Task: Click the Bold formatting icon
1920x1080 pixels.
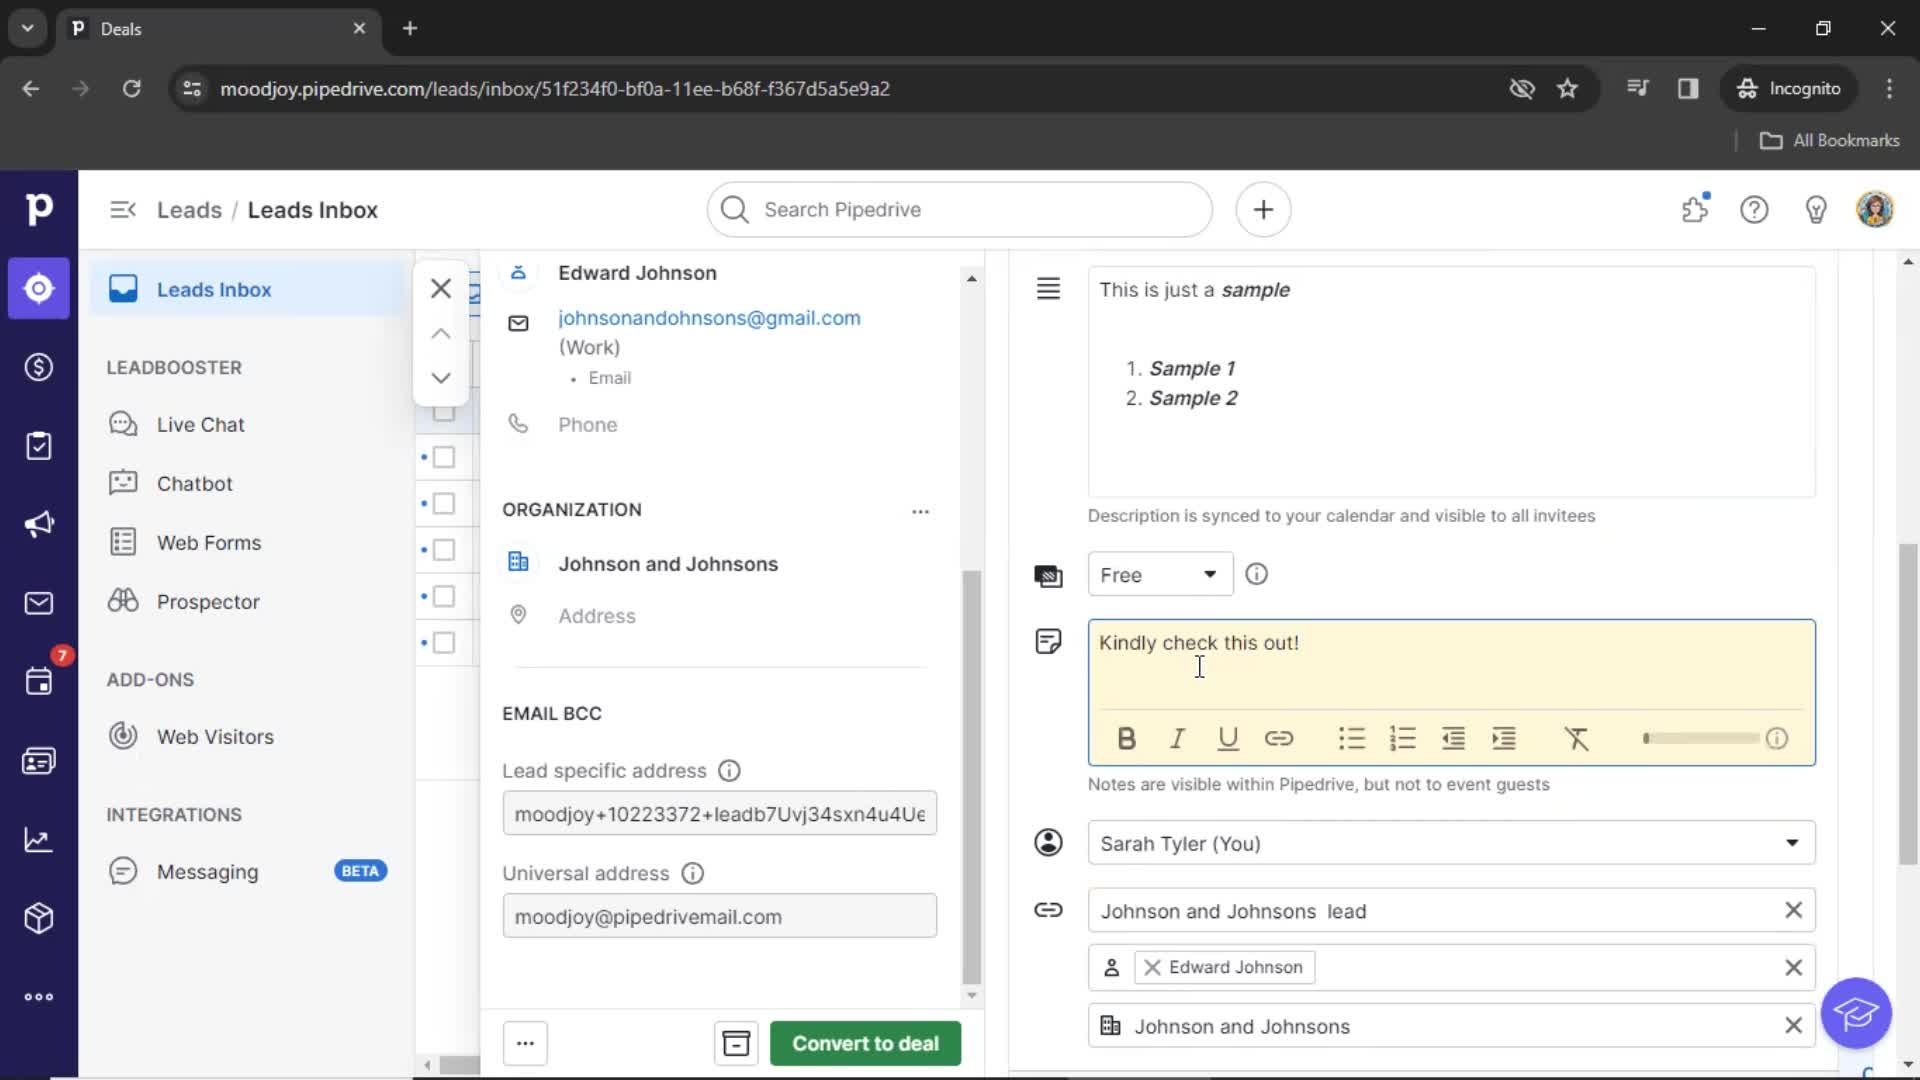Action: click(x=1126, y=737)
